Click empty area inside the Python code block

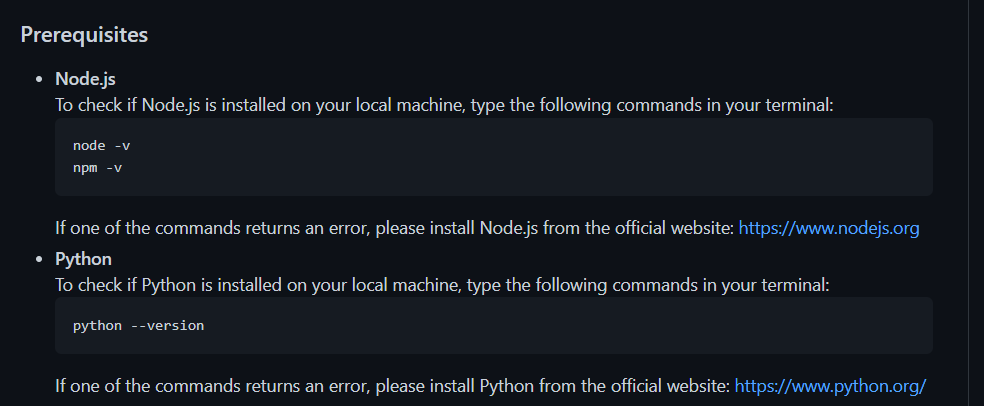(565, 326)
